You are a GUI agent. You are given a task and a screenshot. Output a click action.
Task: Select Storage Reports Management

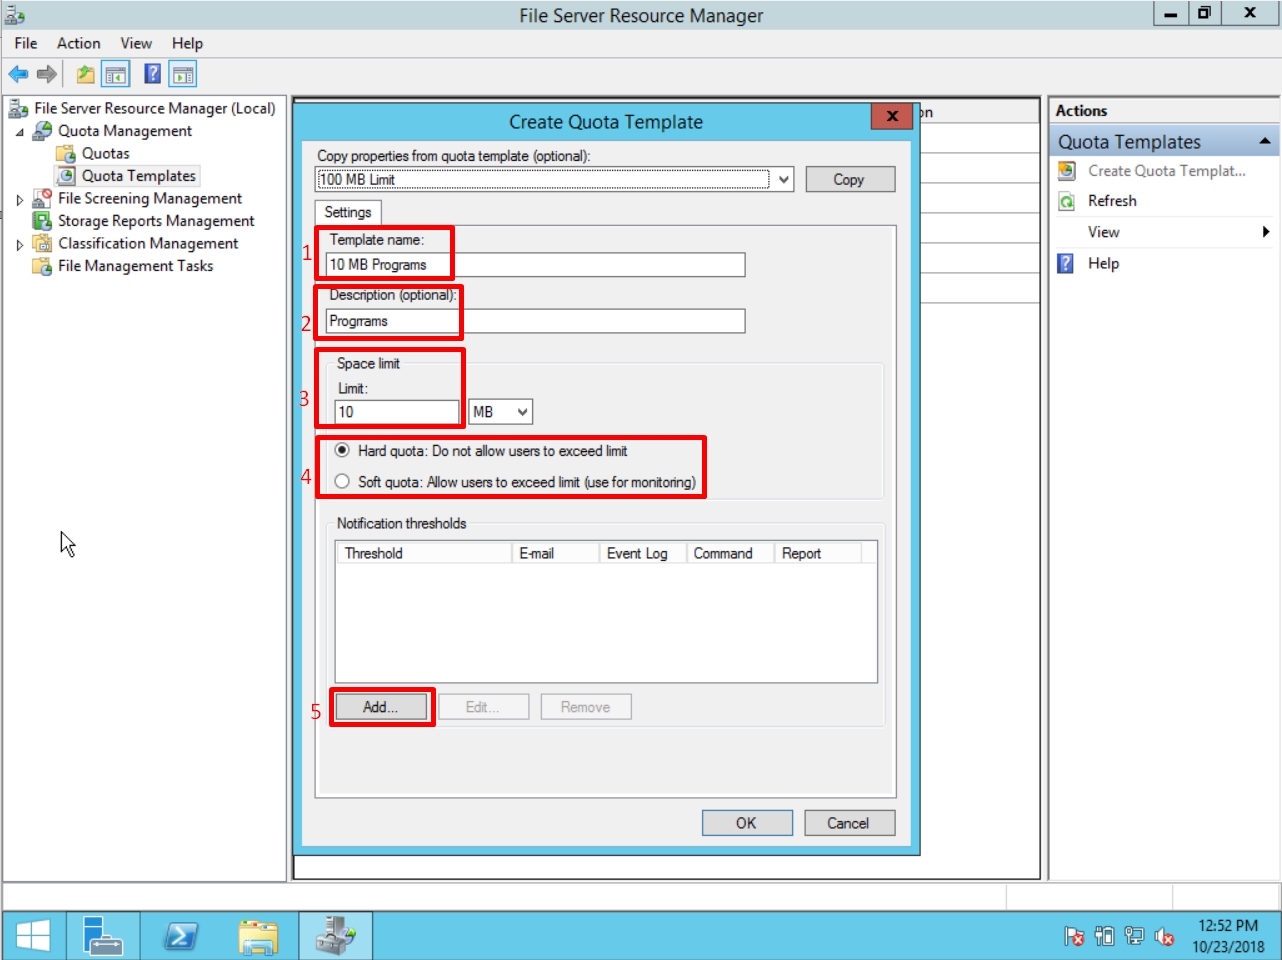[154, 220]
